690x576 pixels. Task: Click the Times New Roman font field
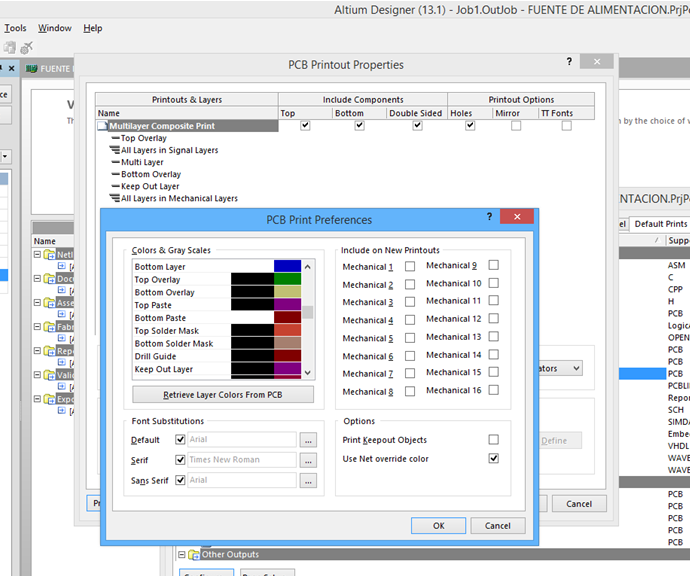click(242, 460)
